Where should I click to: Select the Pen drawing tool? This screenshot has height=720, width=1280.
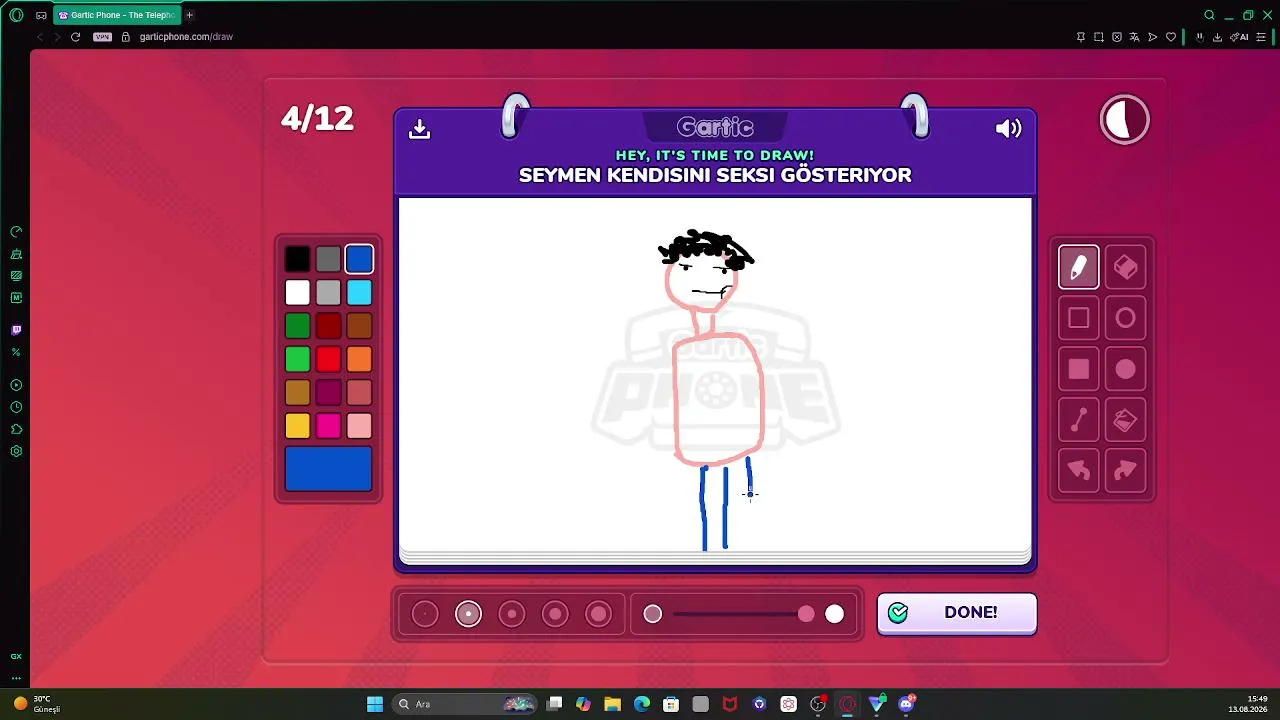[x=1078, y=267]
